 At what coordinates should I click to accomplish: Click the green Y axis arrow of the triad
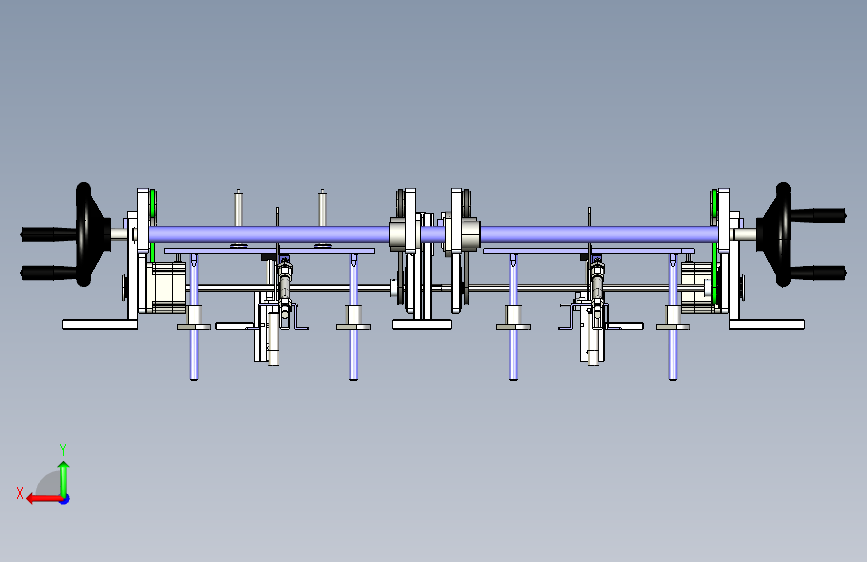[64, 478]
